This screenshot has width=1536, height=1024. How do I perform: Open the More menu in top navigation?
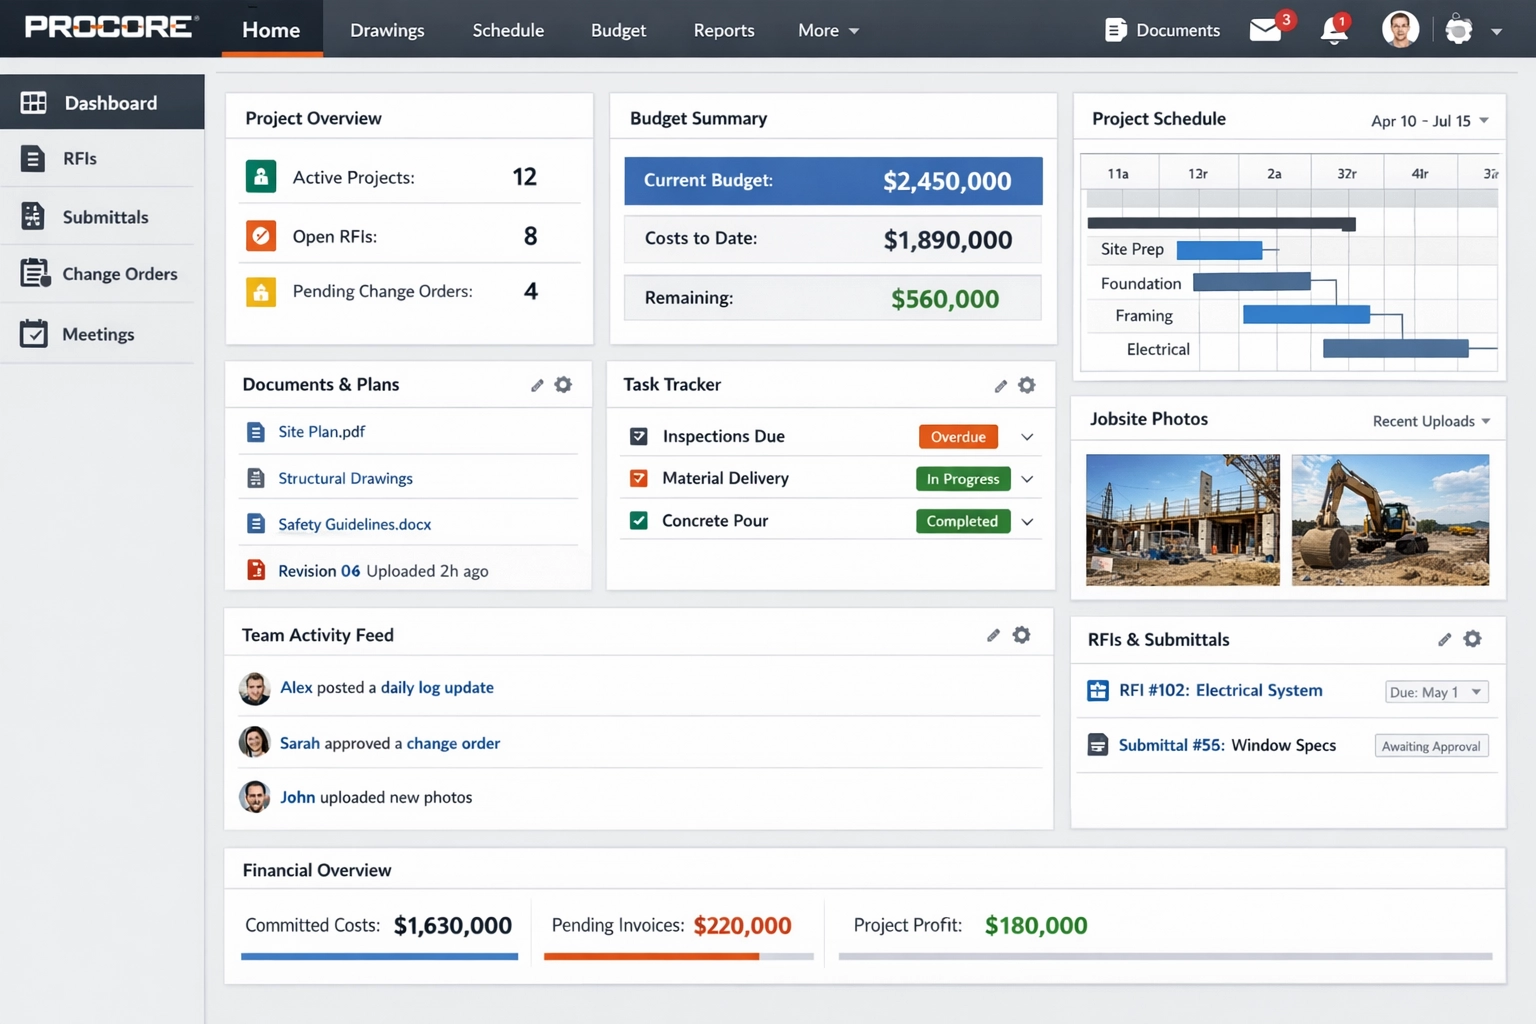827,30
